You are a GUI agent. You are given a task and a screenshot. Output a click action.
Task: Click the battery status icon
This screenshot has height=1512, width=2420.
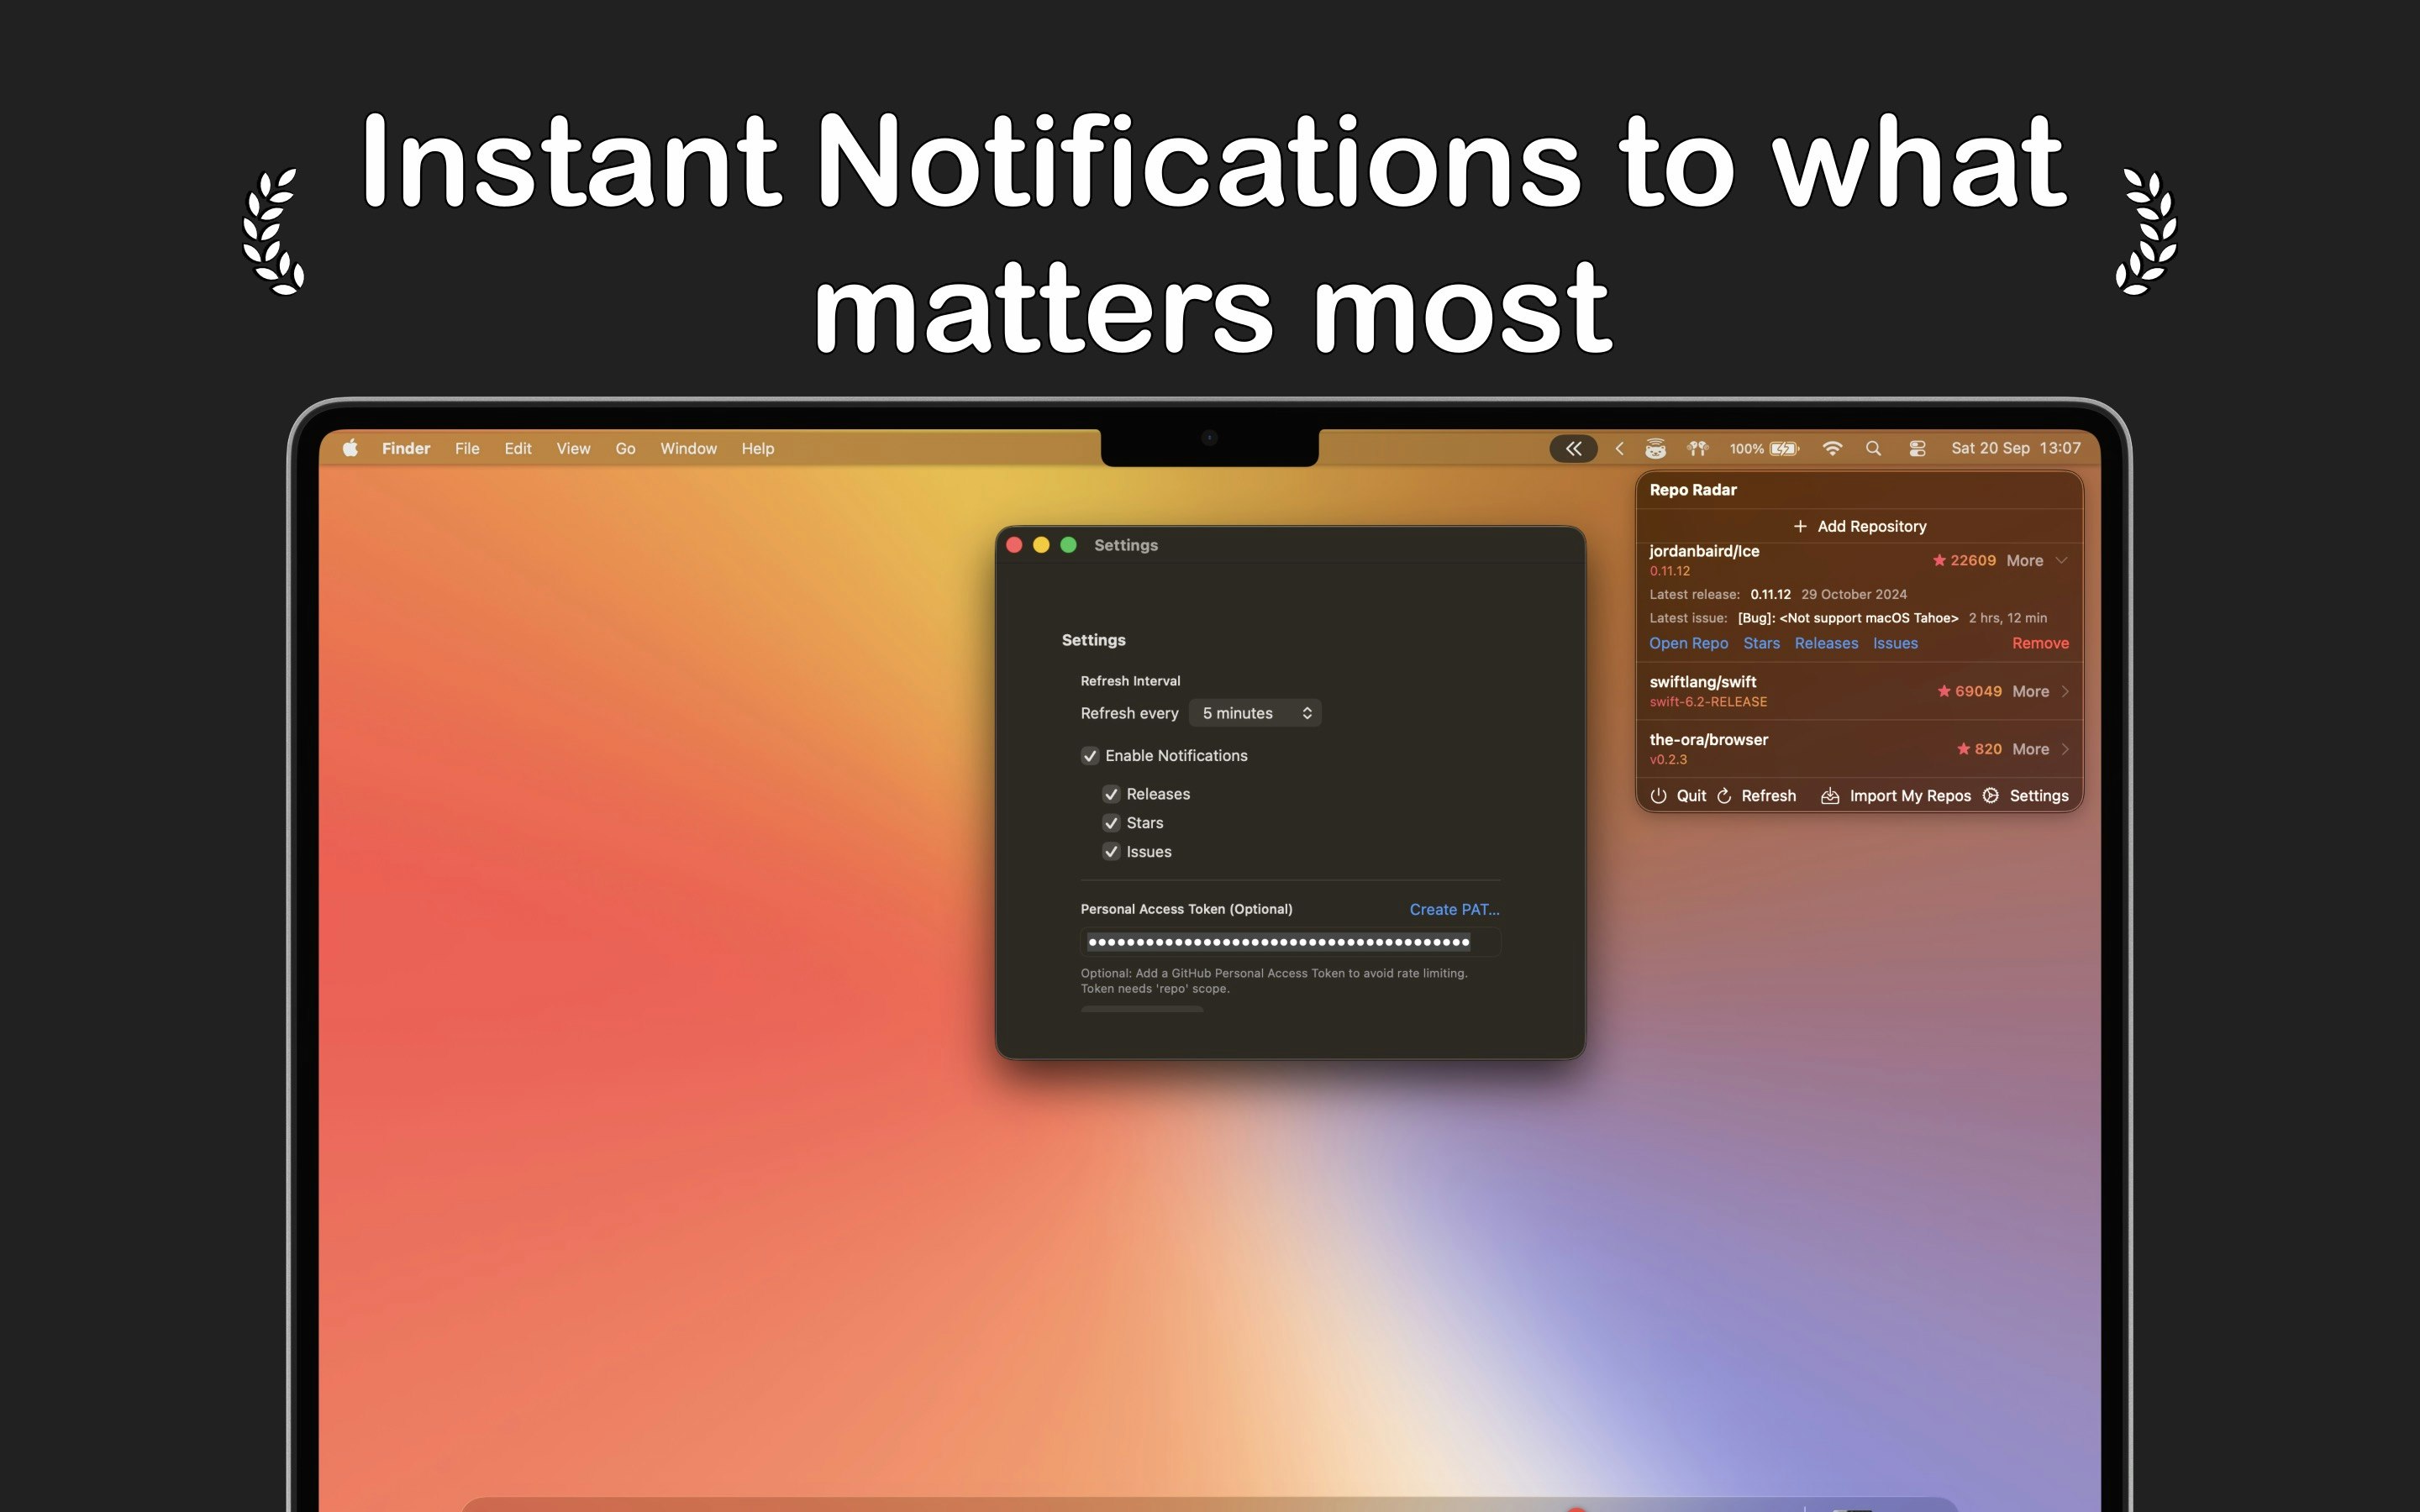[1784, 448]
